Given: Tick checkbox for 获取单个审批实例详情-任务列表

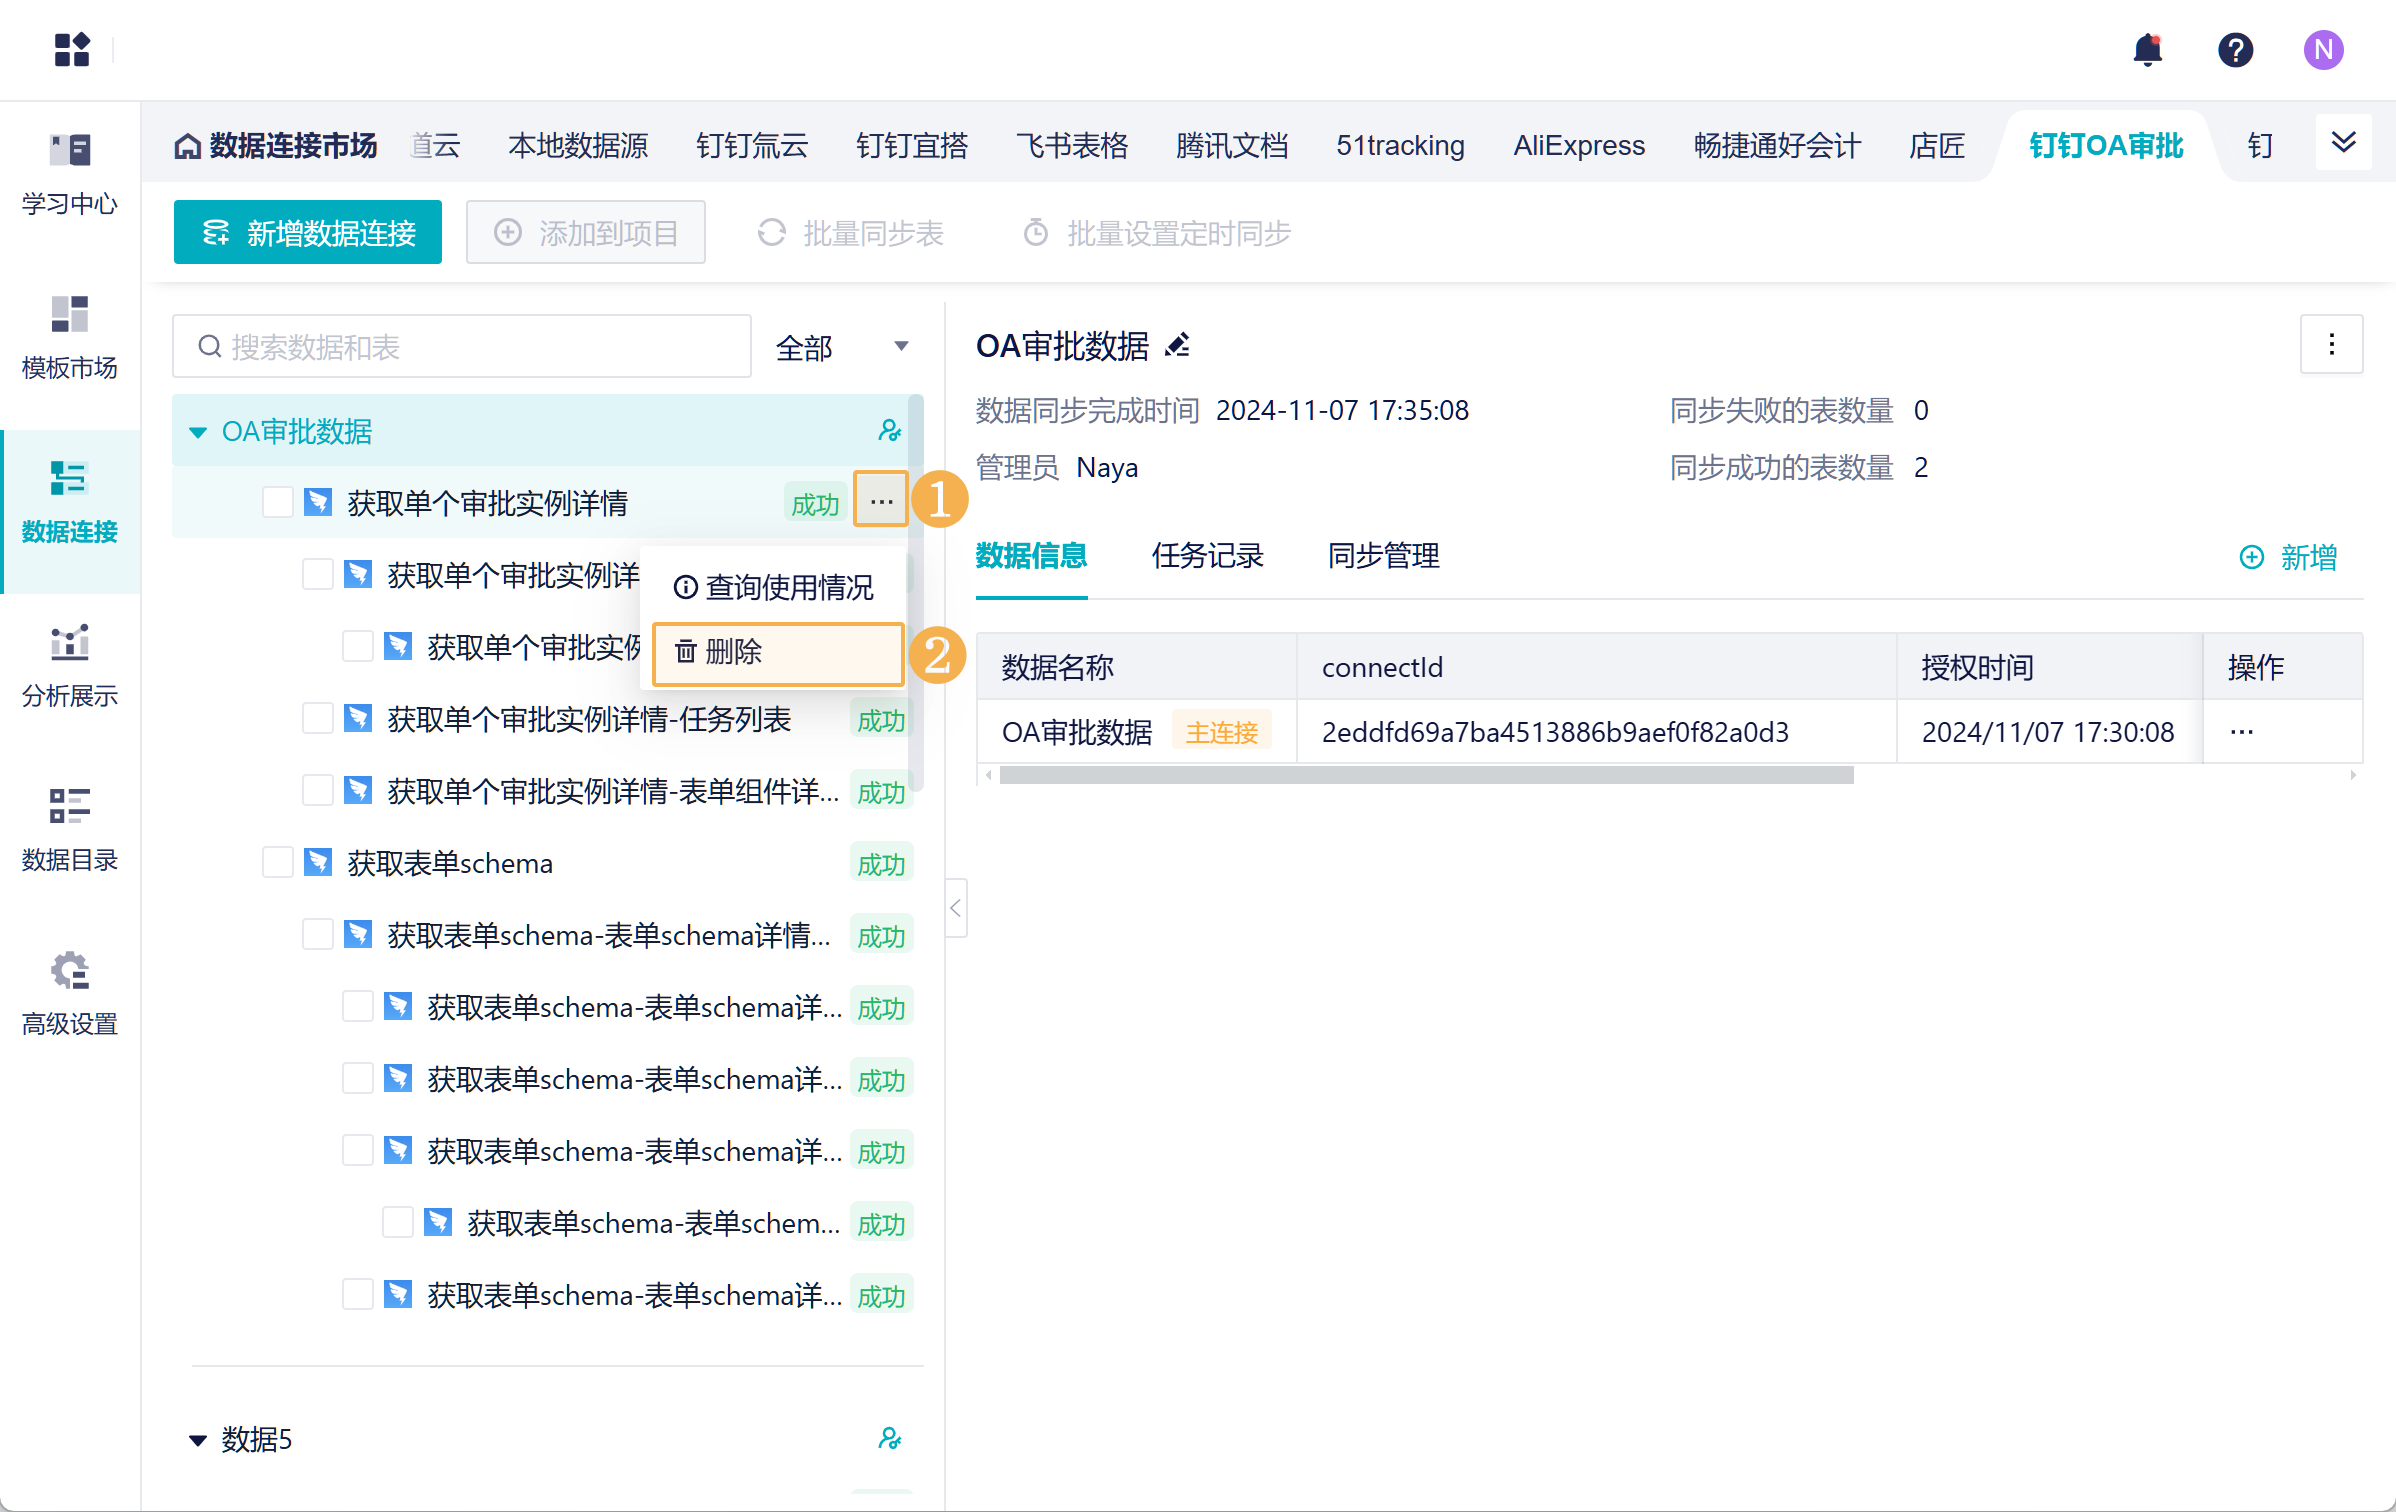Looking at the screenshot, I should click(x=318, y=719).
